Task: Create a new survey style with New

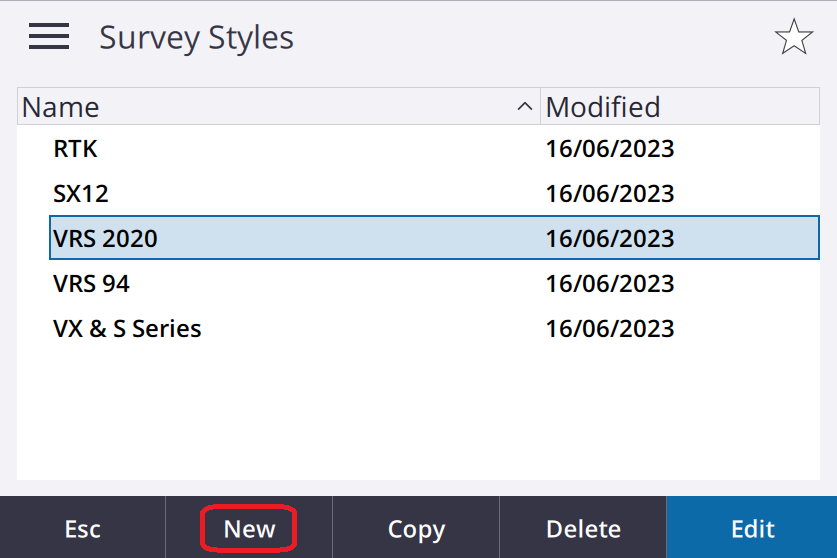Action: 249,529
